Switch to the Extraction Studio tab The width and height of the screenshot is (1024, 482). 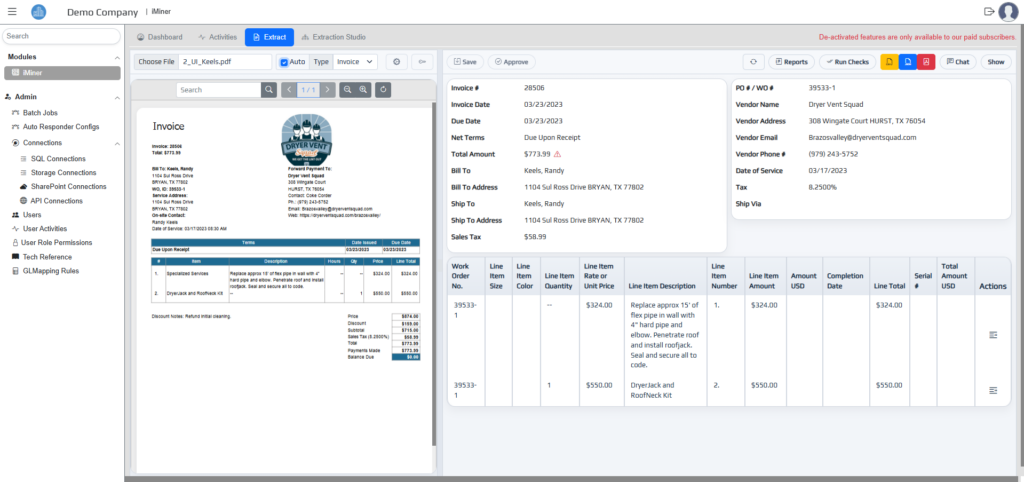pyautogui.click(x=333, y=37)
